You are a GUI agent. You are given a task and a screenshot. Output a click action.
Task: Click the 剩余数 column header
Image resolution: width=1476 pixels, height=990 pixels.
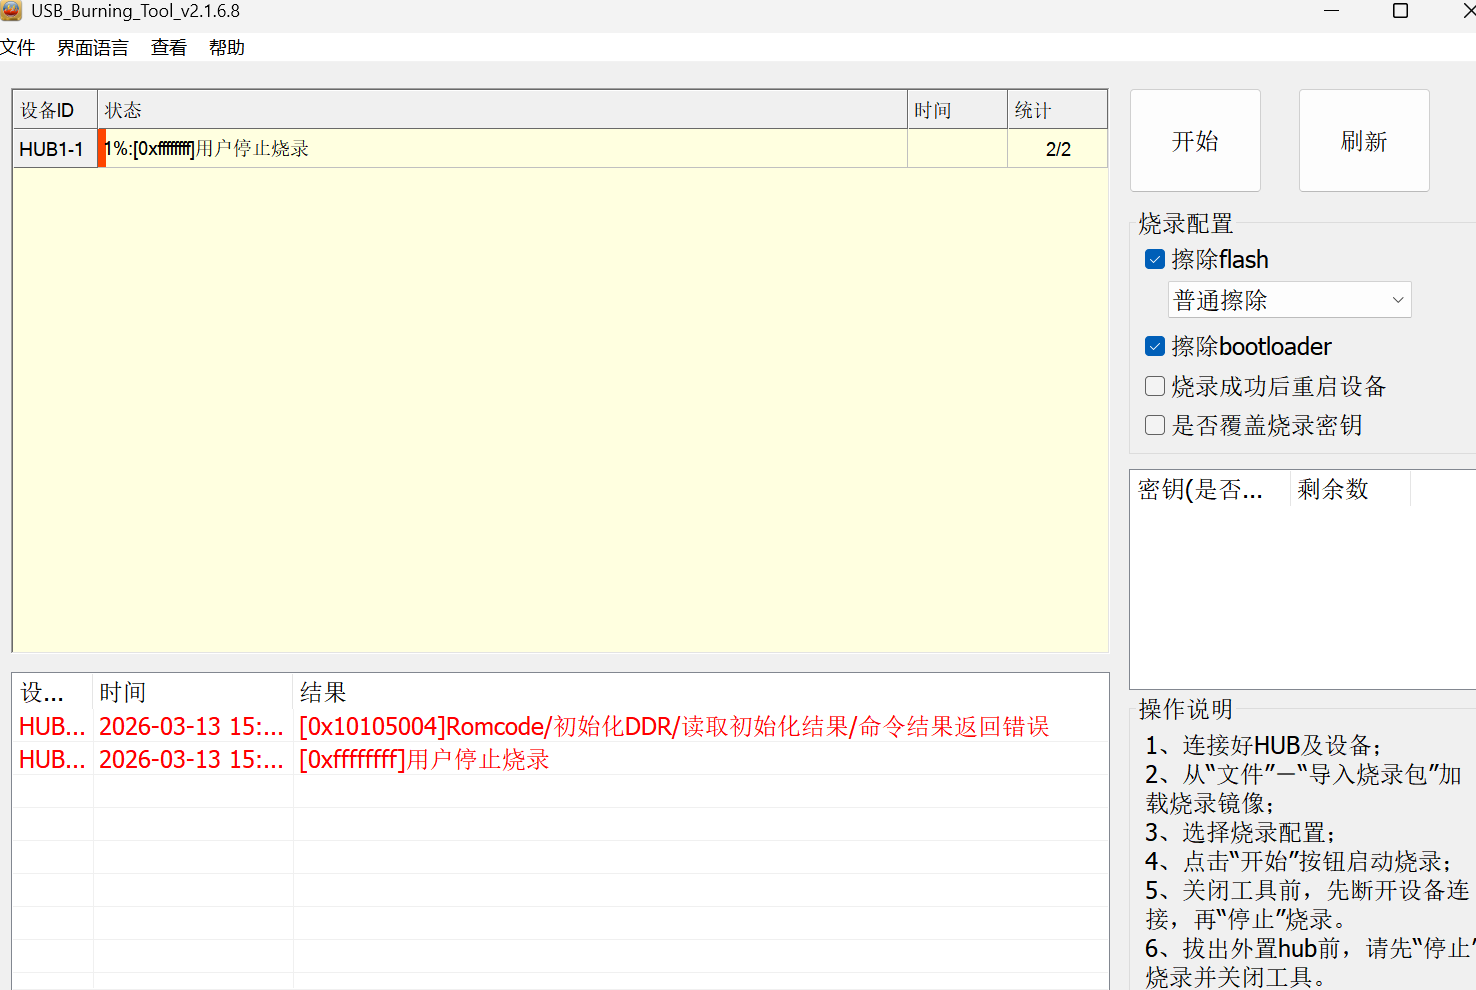(x=1351, y=489)
